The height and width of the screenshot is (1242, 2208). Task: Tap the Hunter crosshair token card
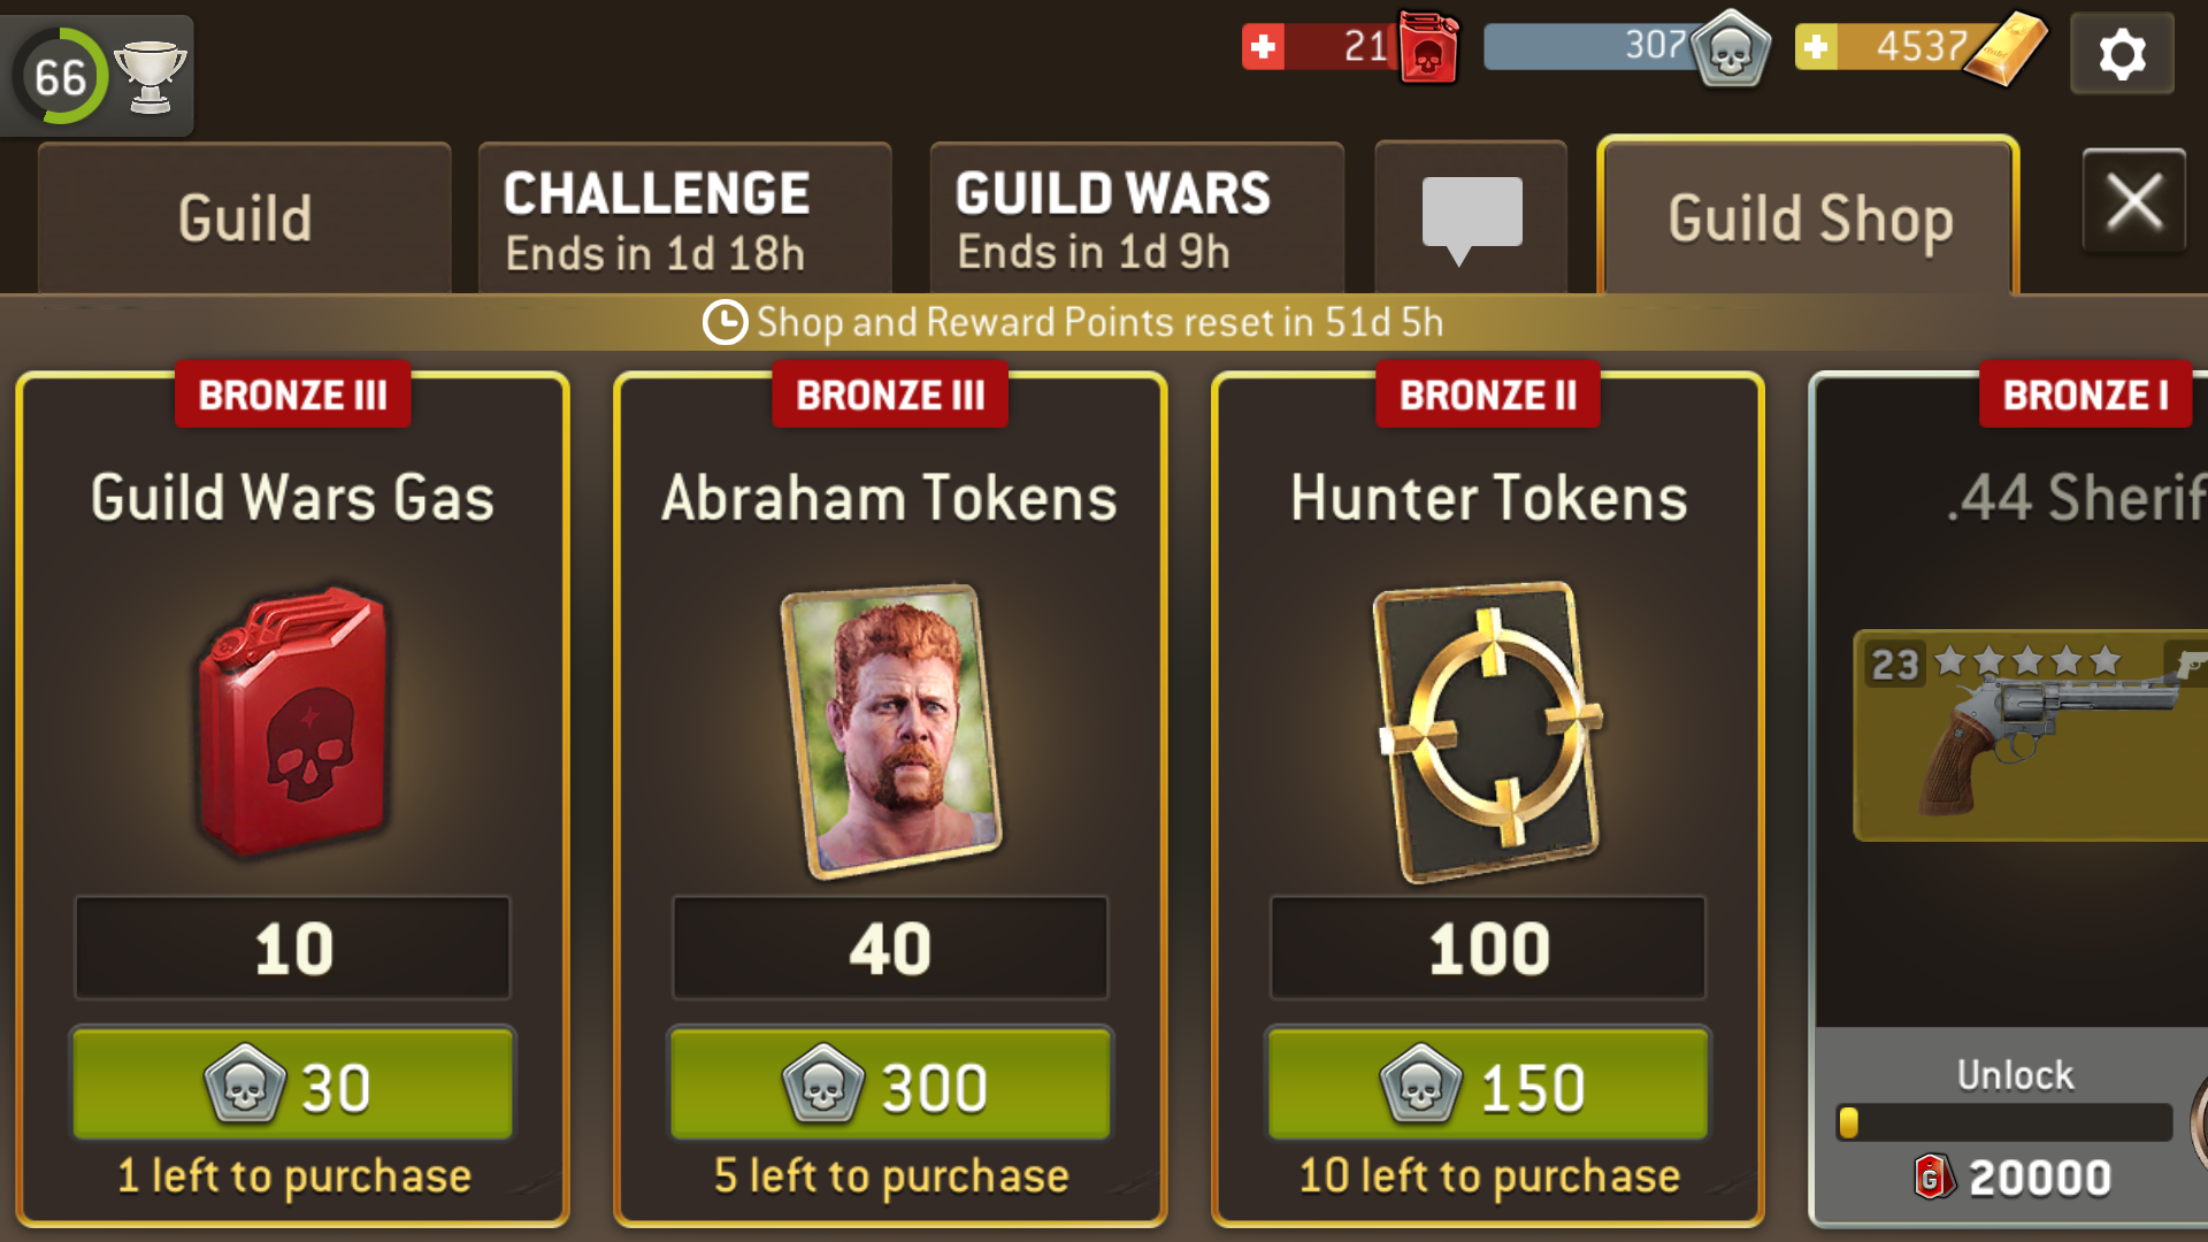pyautogui.click(x=1488, y=733)
